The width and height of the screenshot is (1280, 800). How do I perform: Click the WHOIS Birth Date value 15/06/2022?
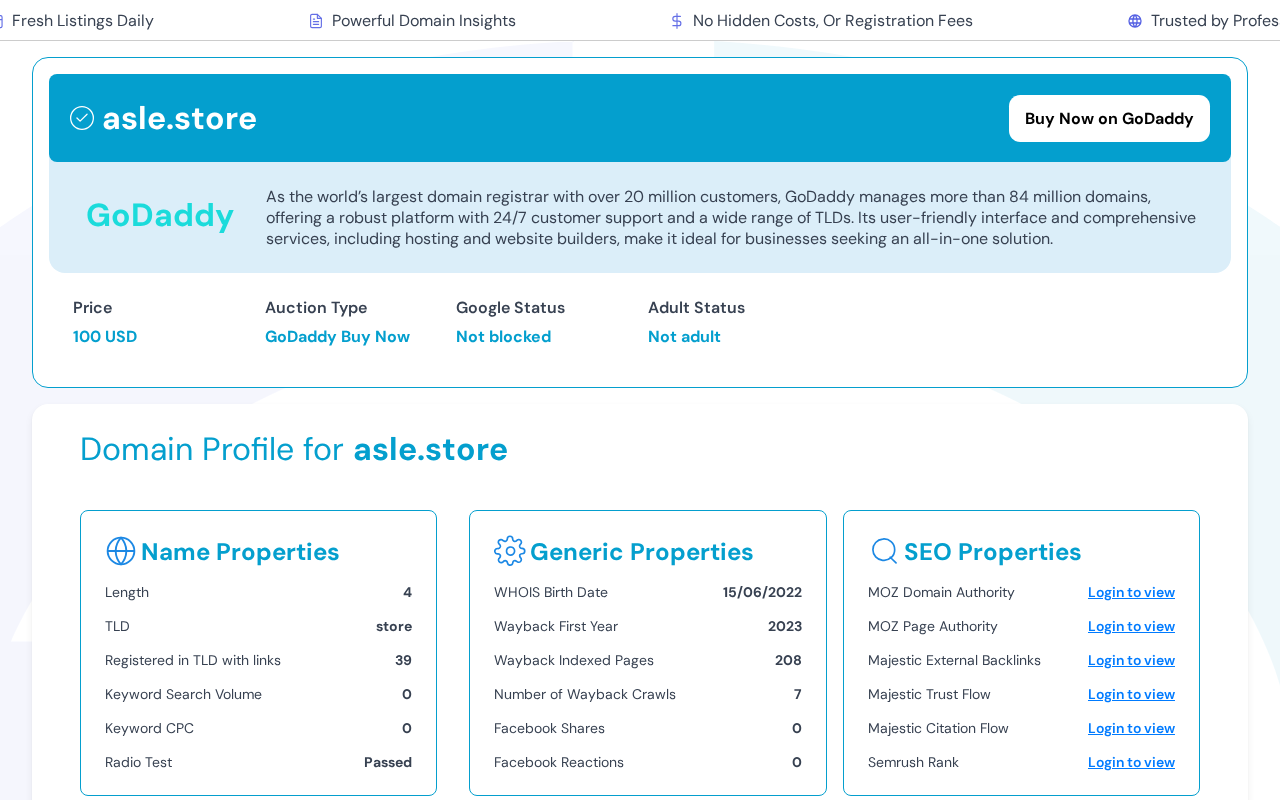click(x=762, y=592)
